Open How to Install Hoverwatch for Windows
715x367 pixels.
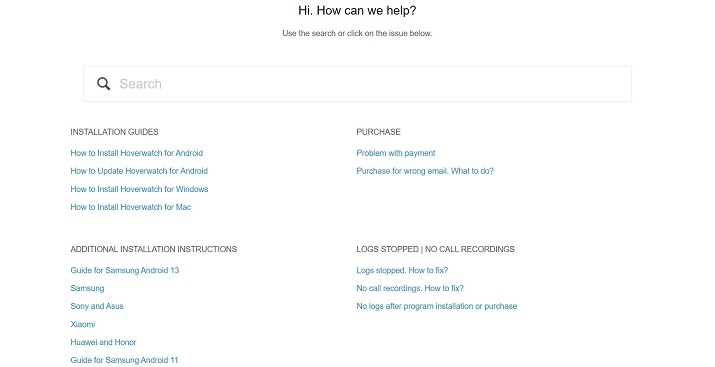(139, 189)
